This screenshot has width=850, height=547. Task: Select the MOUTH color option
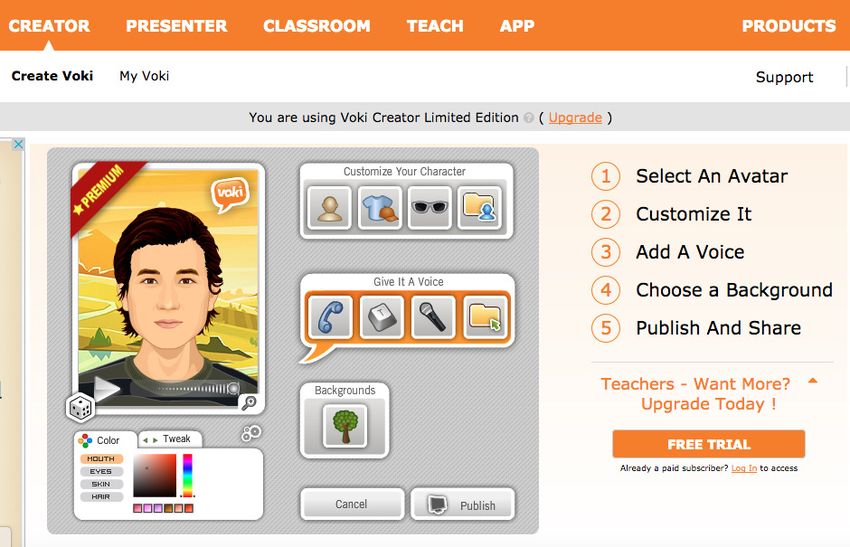pos(101,459)
